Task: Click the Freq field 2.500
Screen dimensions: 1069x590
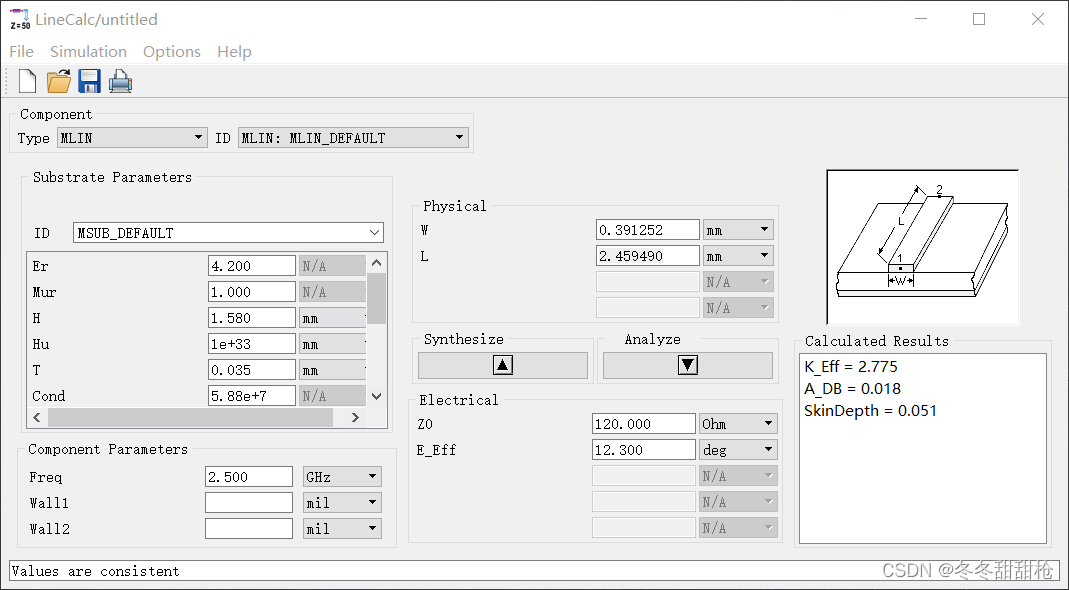Action: pyautogui.click(x=249, y=477)
